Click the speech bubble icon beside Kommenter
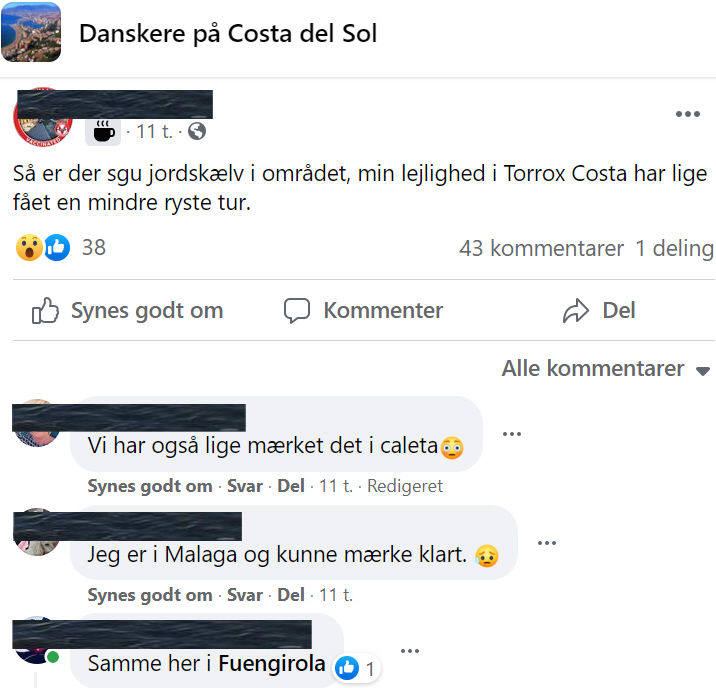Screen dimensions: 716x688 (297, 311)
